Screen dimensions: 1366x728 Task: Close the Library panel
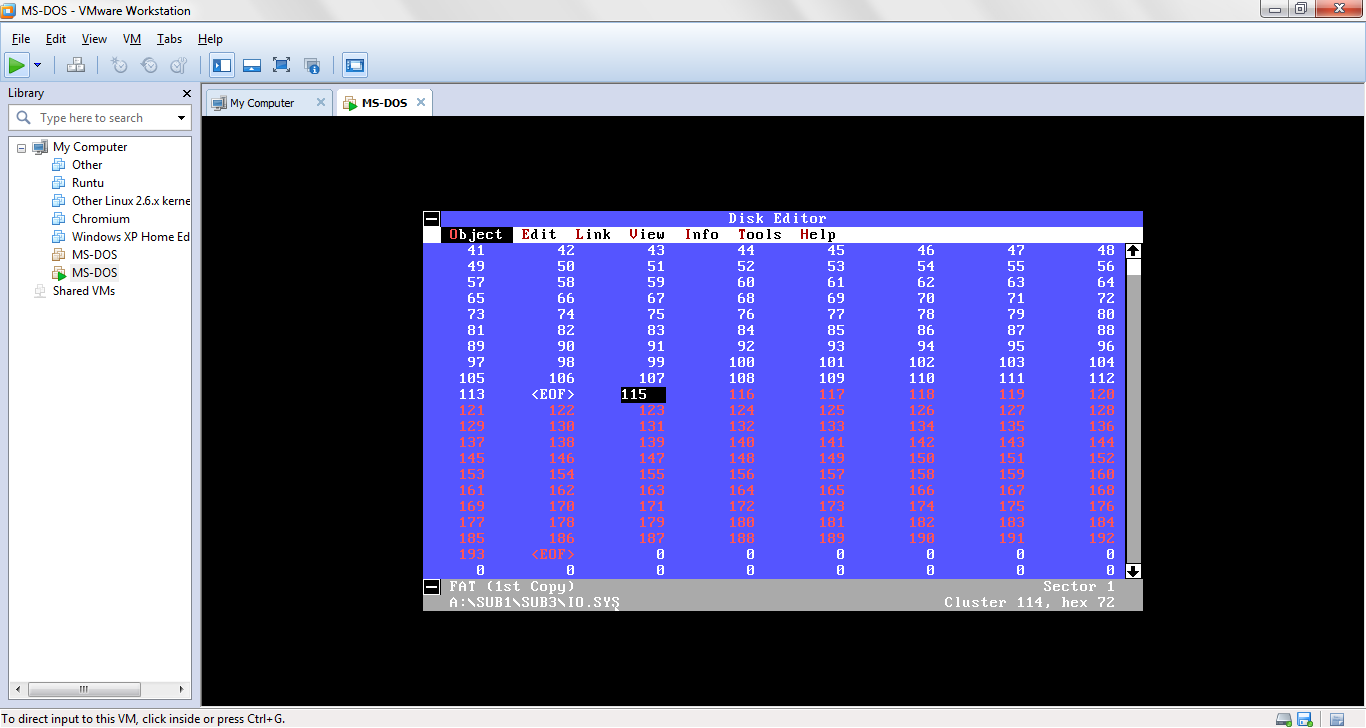pyautogui.click(x=186, y=93)
